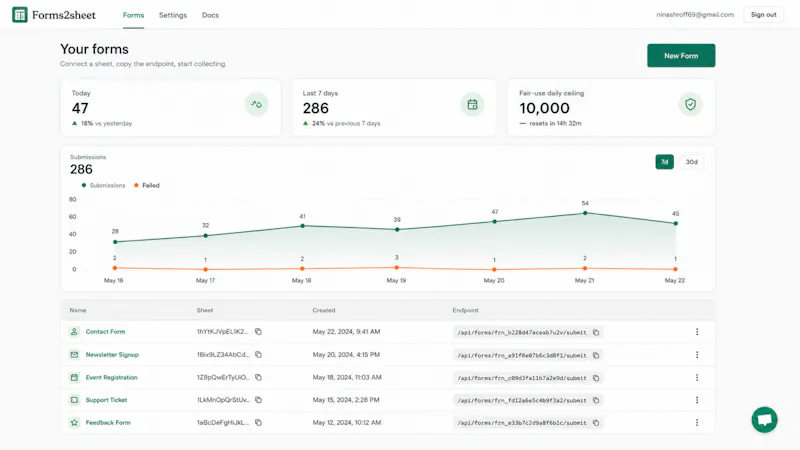Click sheet ID 1hYtKJVpELlK2...
This screenshot has height=450, width=800.
pos(222,332)
